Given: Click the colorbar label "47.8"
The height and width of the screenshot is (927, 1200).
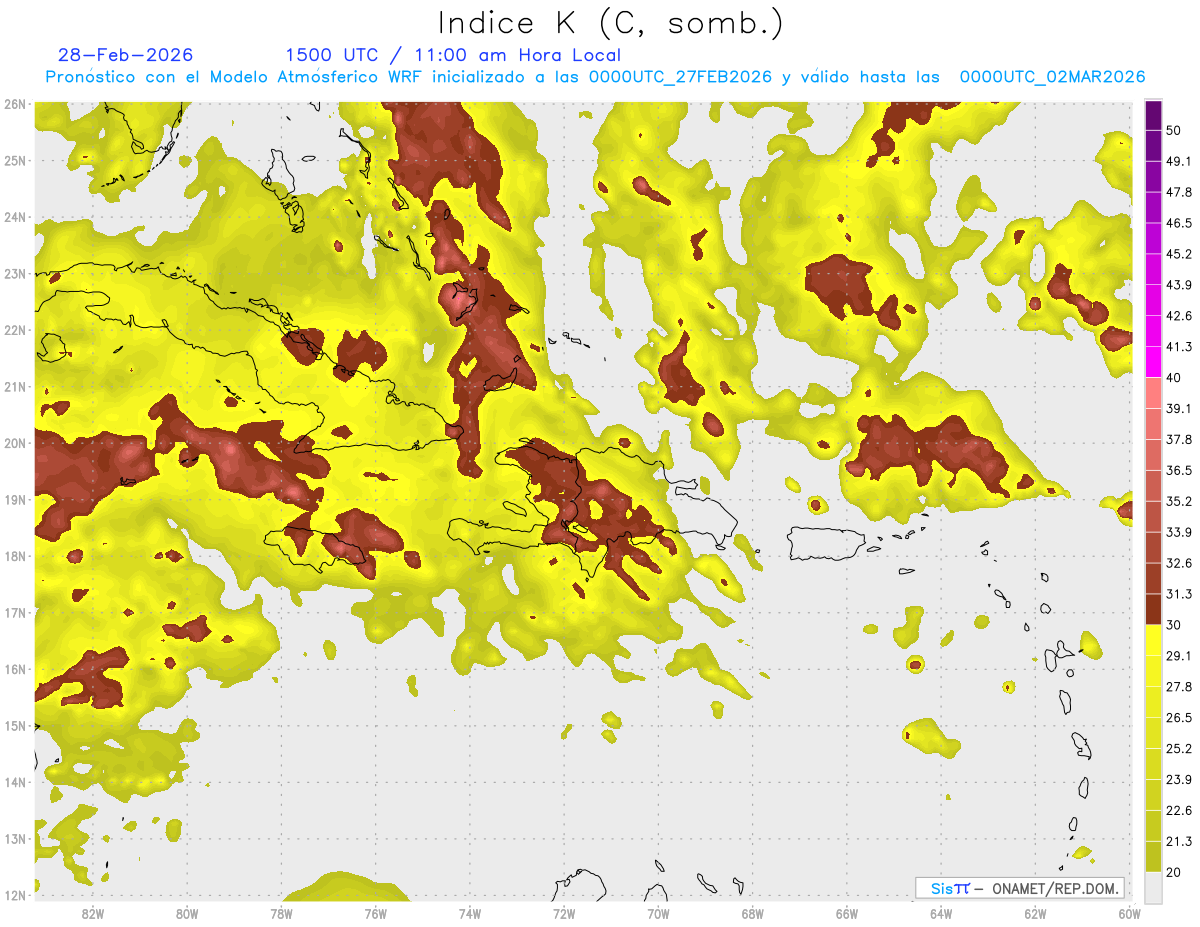Looking at the screenshot, I should 1179,192.
